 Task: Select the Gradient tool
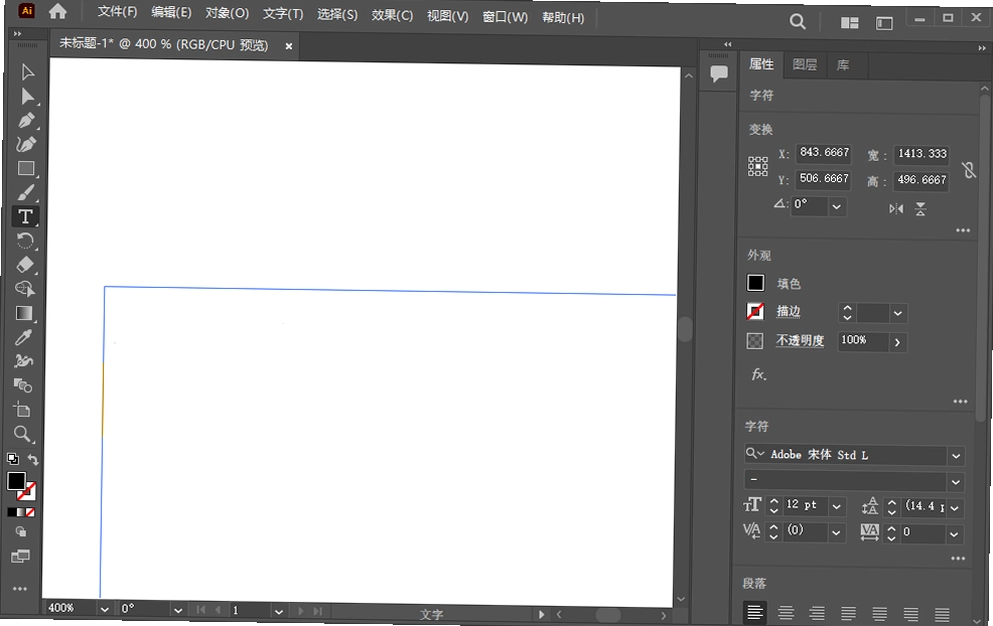pyautogui.click(x=24, y=314)
